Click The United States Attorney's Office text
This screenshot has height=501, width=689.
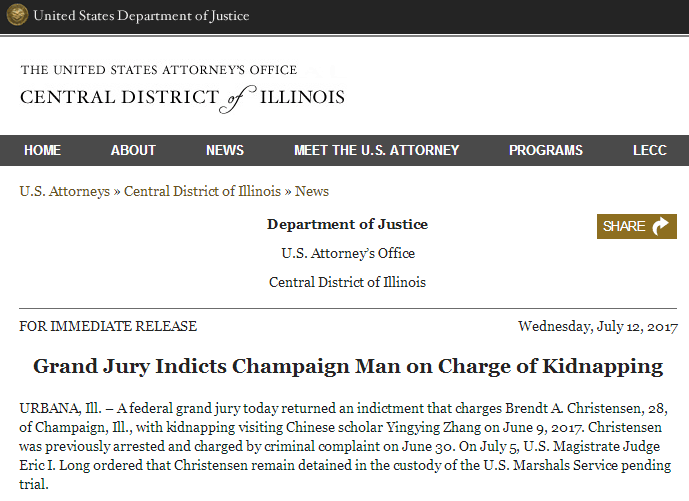(x=159, y=70)
